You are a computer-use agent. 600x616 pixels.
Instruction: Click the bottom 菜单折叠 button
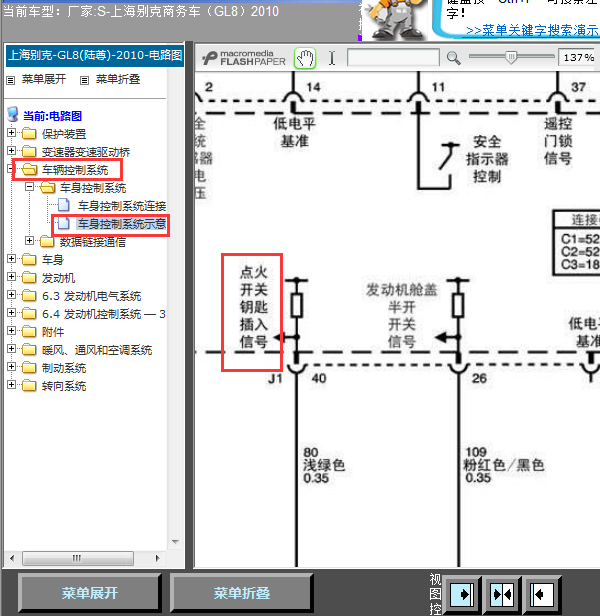[x=242, y=593]
